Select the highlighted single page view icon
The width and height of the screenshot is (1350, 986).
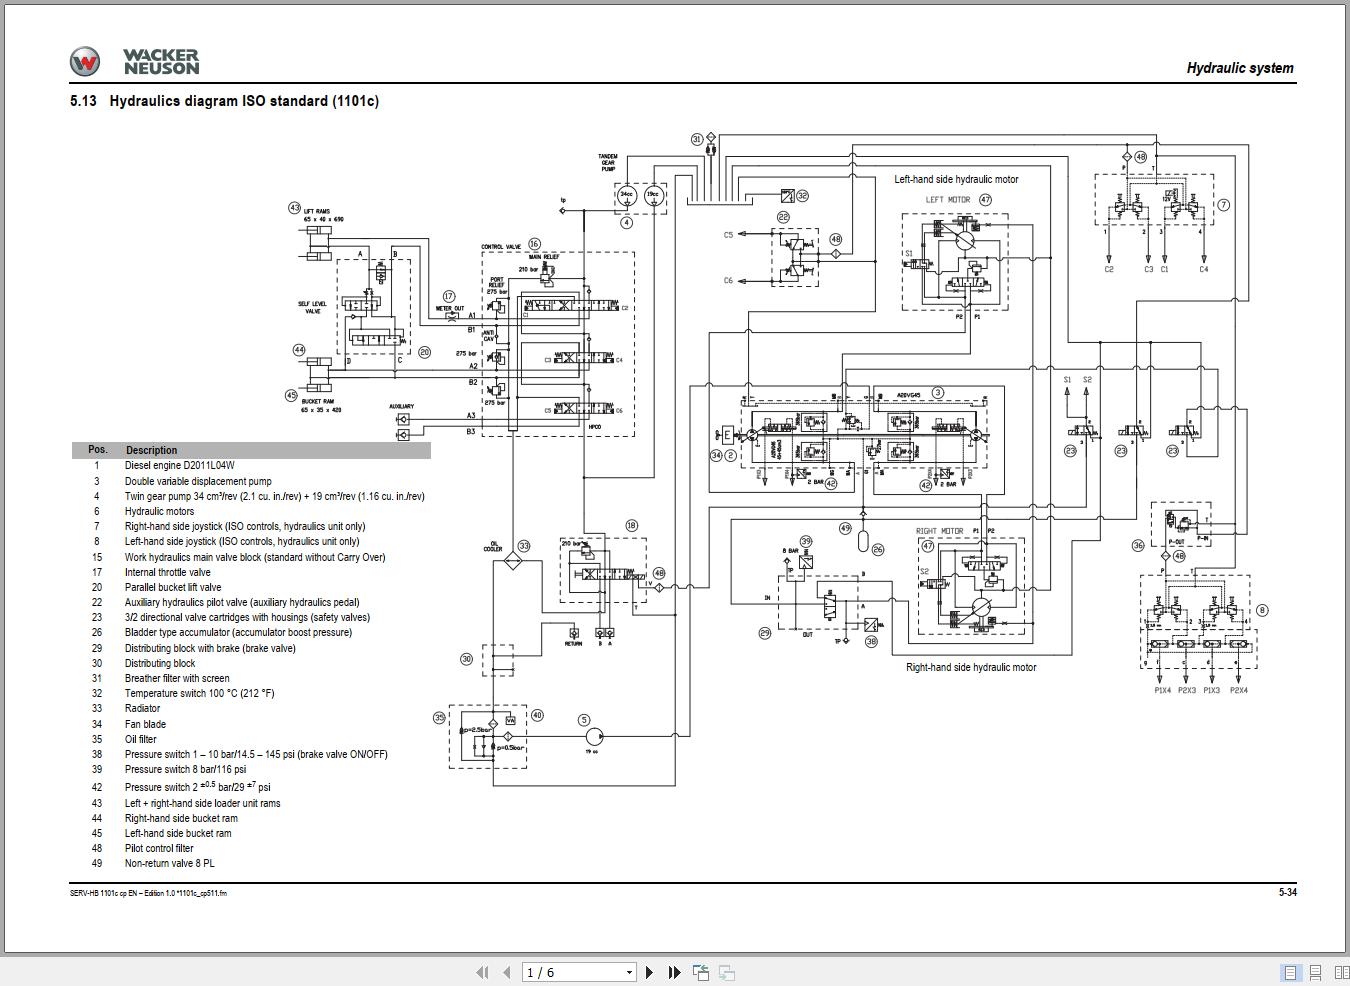pos(1289,971)
